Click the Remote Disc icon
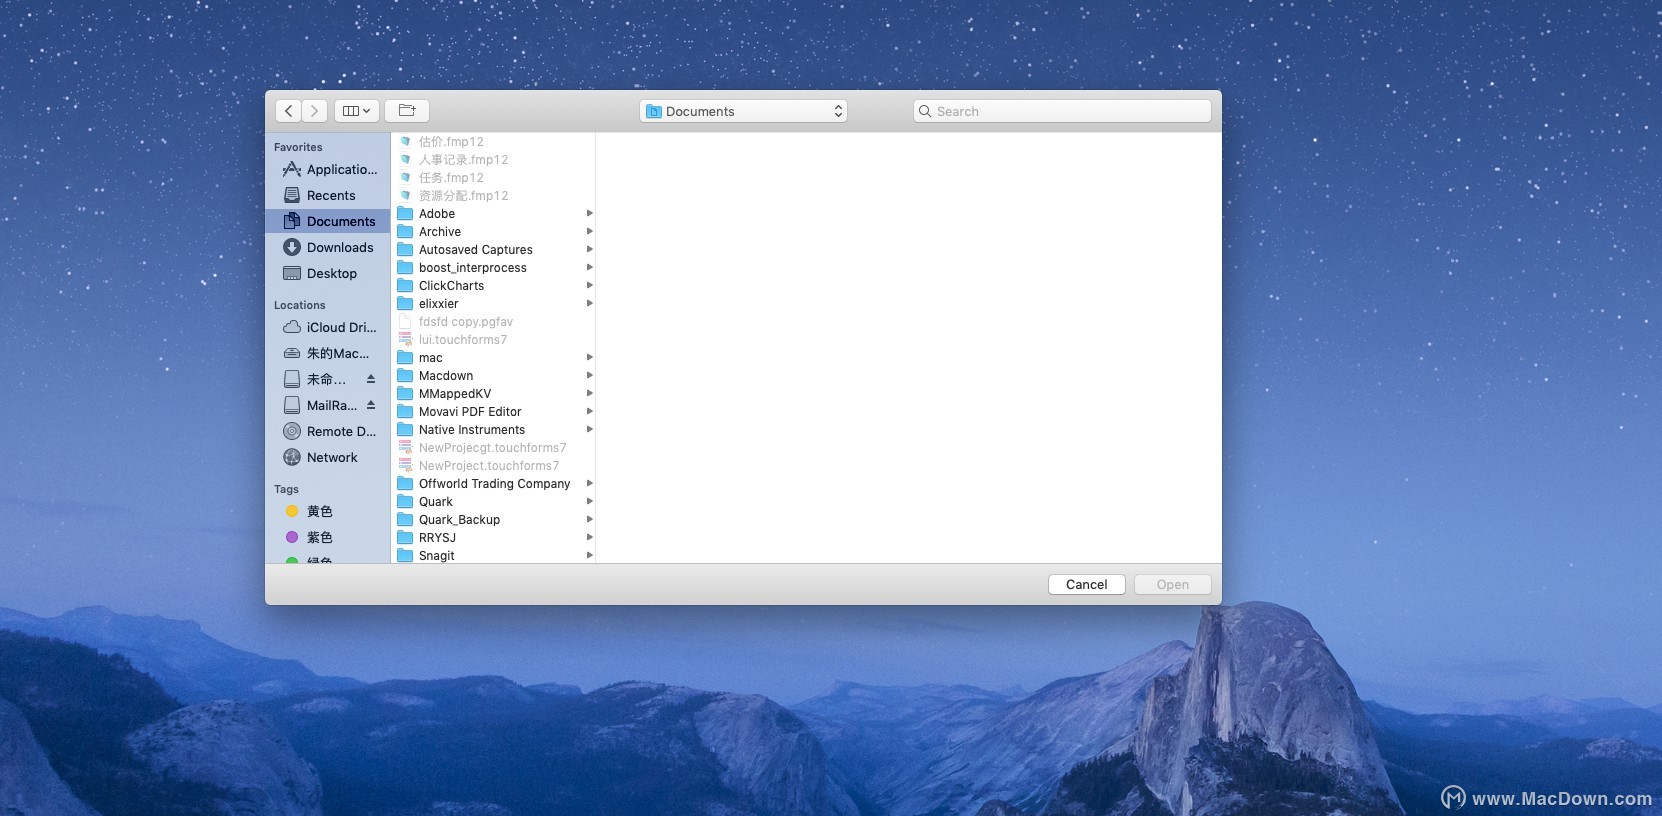Viewport: 1662px width, 816px height. click(x=292, y=431)
